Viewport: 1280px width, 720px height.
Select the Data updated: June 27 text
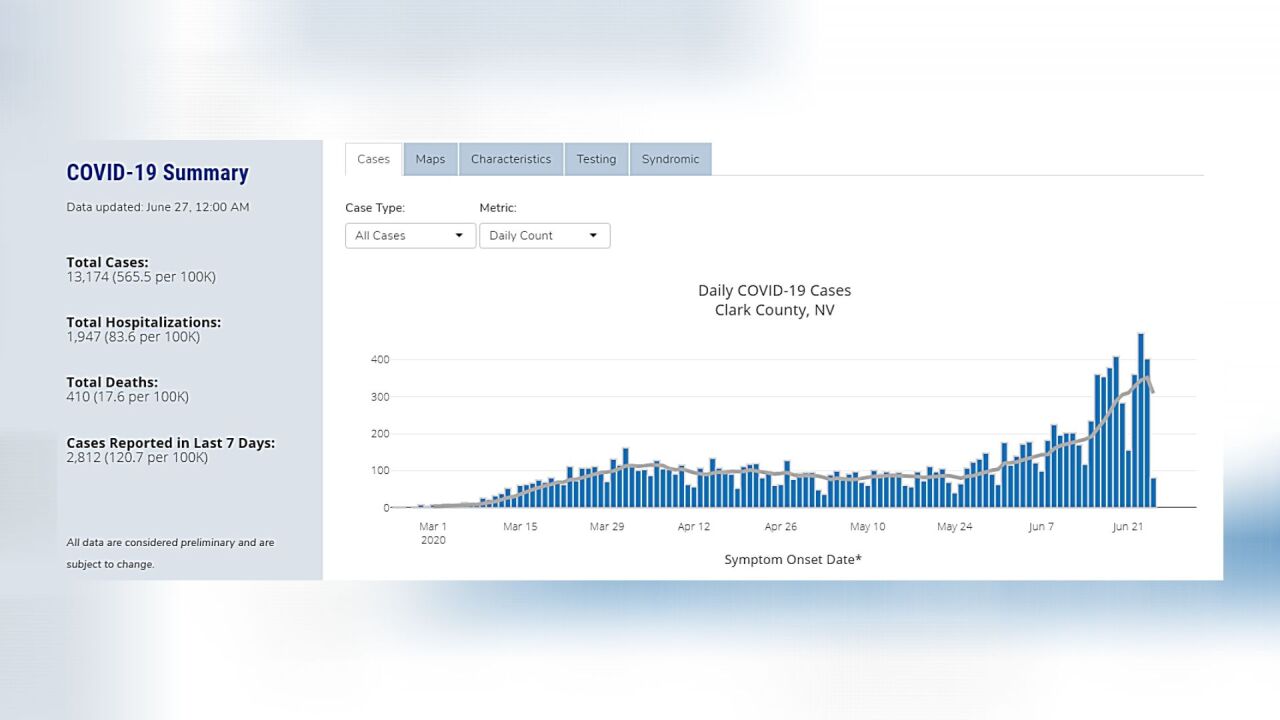[x=158, y=207]
